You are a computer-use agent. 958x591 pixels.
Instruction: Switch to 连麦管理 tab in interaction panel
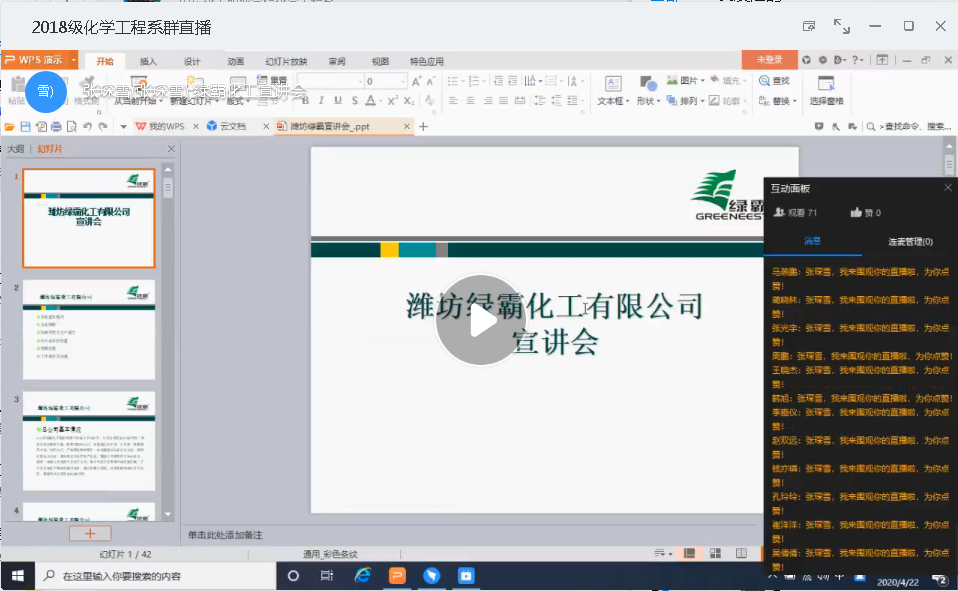point(910,241)
